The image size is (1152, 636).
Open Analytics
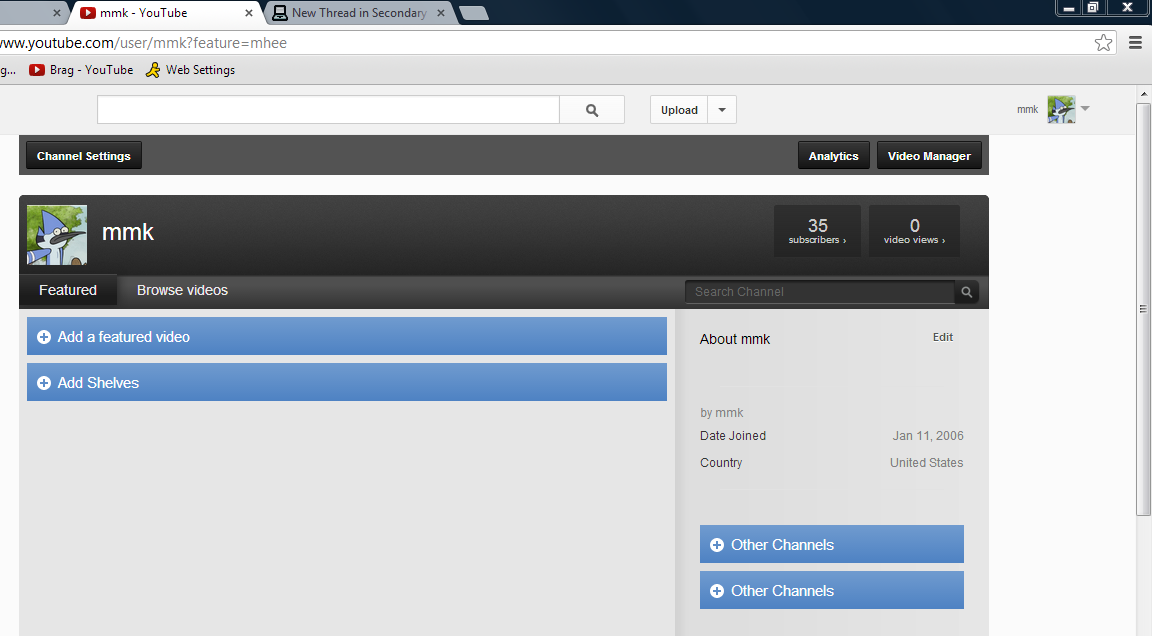(x=833, y=156)
